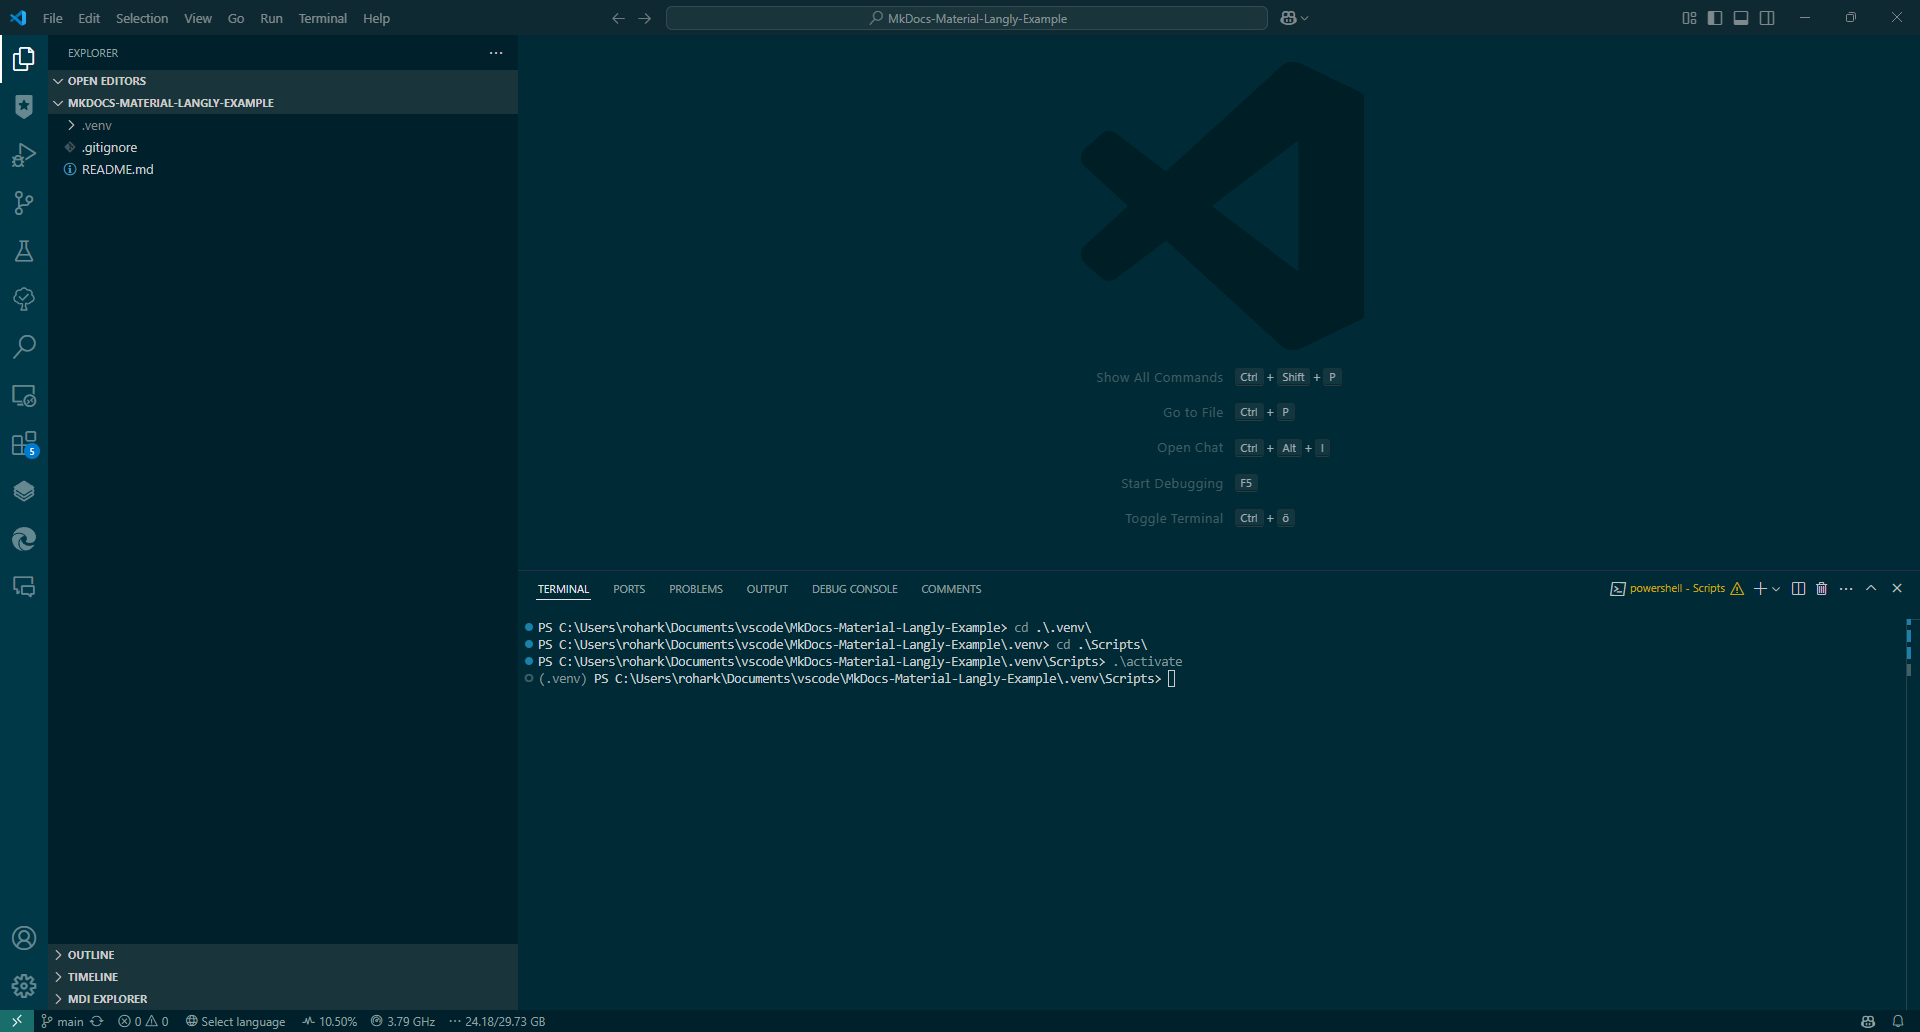
Task: Go forward with the navigation arrow
Action: point(644,18)
